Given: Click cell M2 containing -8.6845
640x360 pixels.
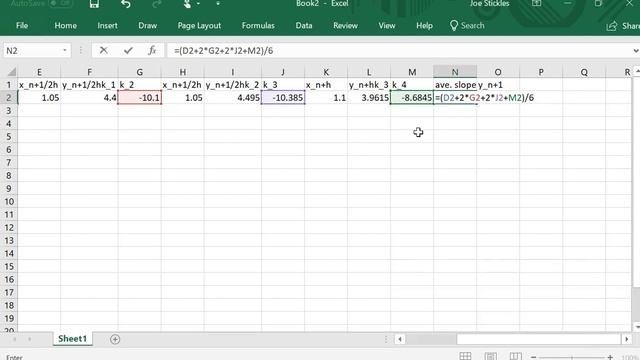Looking at the screenshot, I should point(412,98).
